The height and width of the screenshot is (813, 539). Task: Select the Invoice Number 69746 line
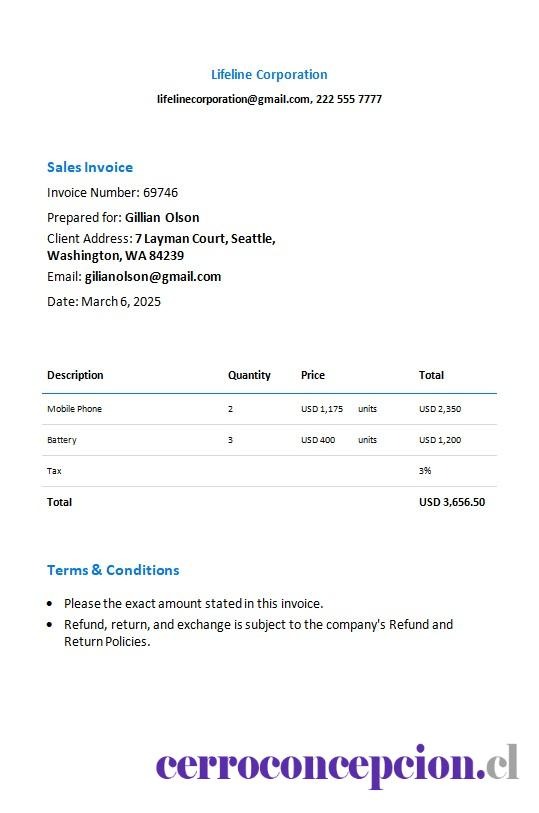click(112, 193)
